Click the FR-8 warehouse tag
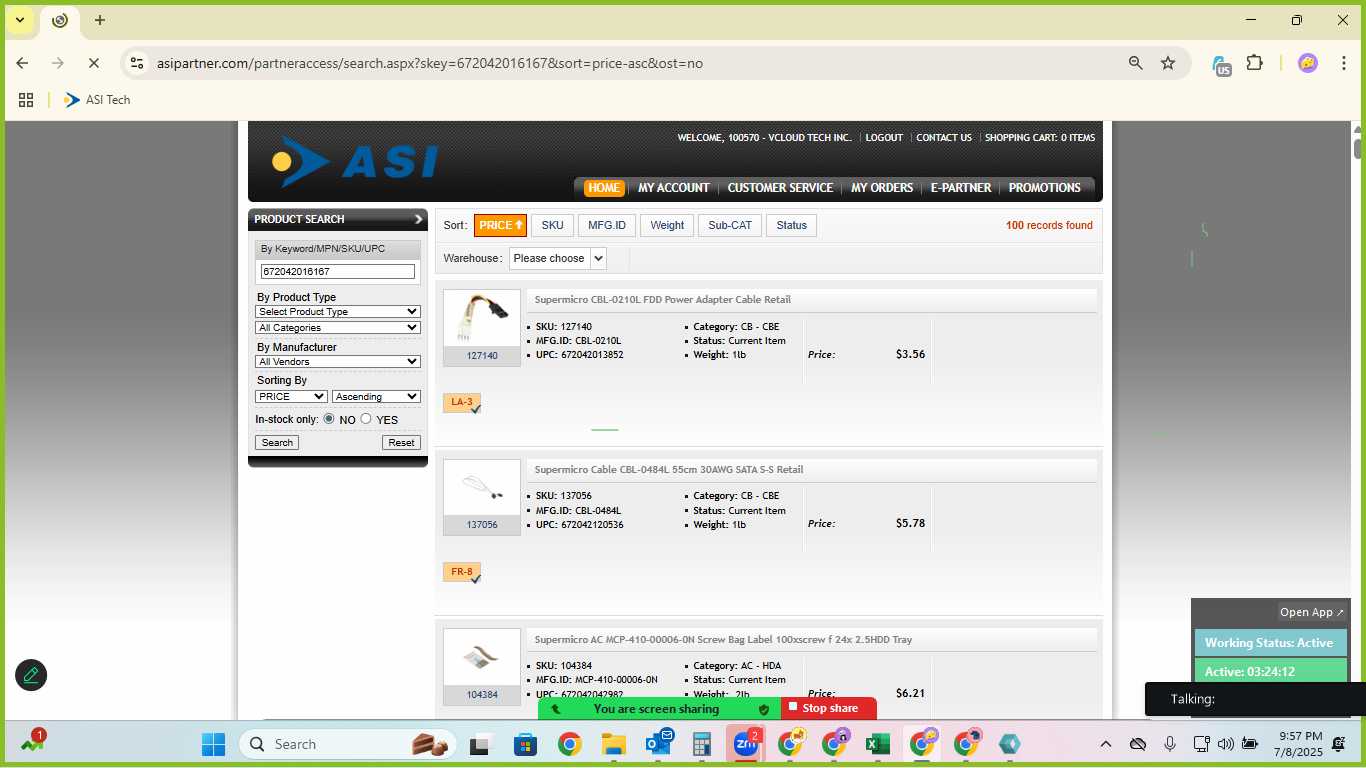This screenshot has width=1366, height=768. click(462, 573)
